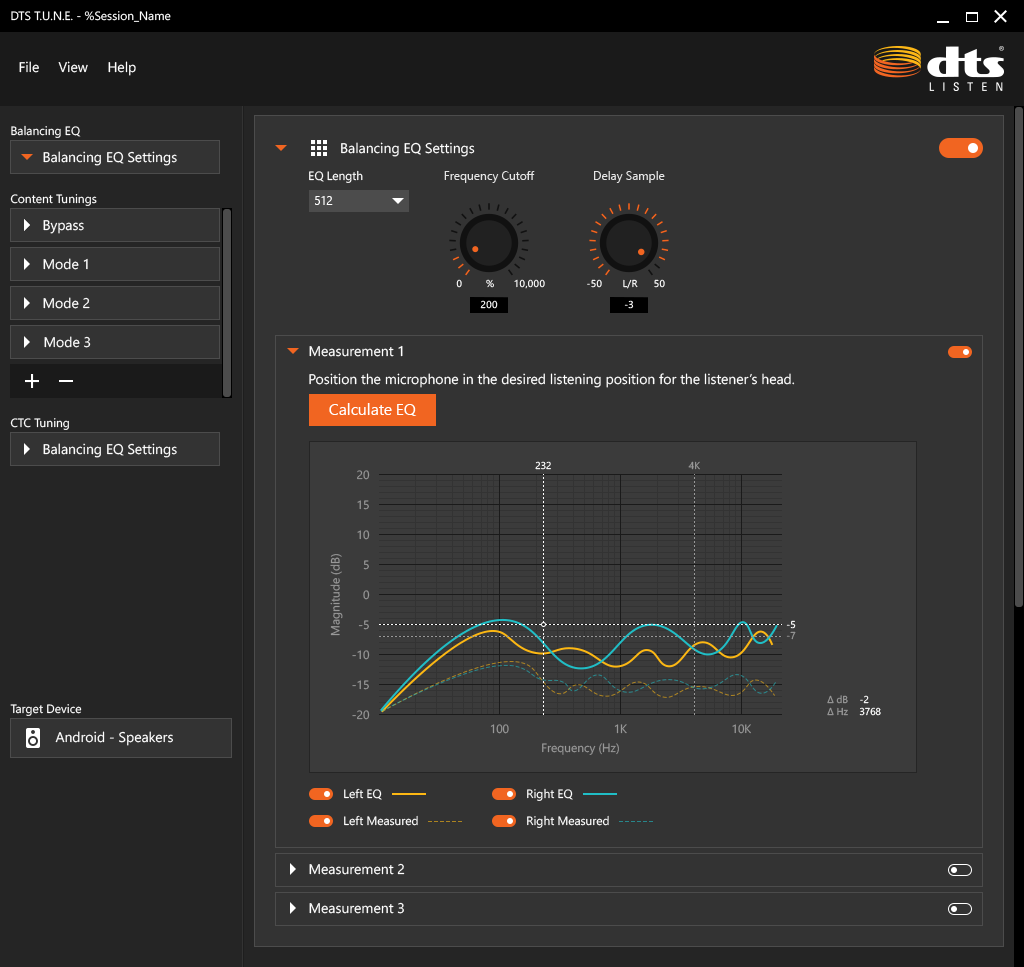Click the microphone positioning instruction text
Viewport: 1024px width, 967px height.
(x=551, y=379)
